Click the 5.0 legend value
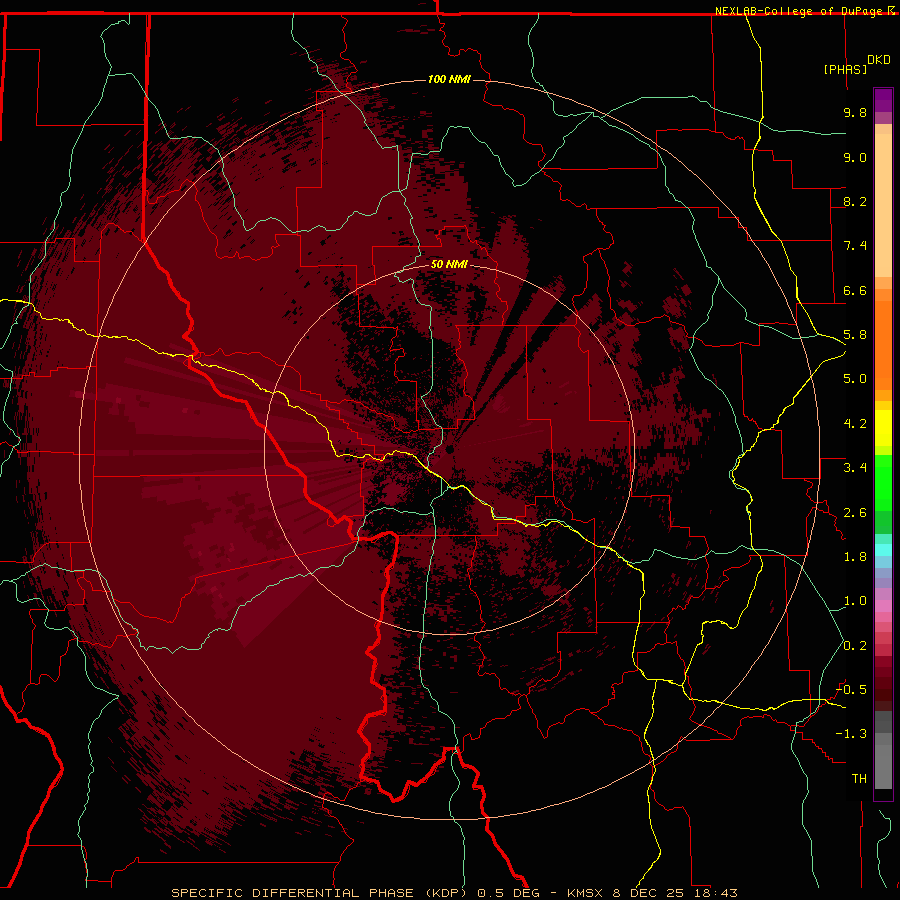Viewport: 900px width, 900px height. pyautogui.click(x=855, y=379)
